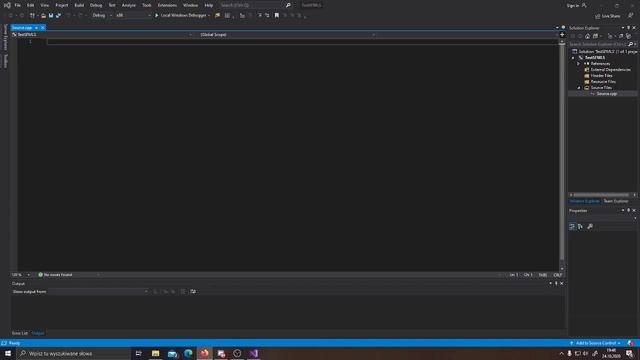This screenshot has height=360, width=640.
Task: Open the Debug configuration dropdown
Action: coord(102,16)
